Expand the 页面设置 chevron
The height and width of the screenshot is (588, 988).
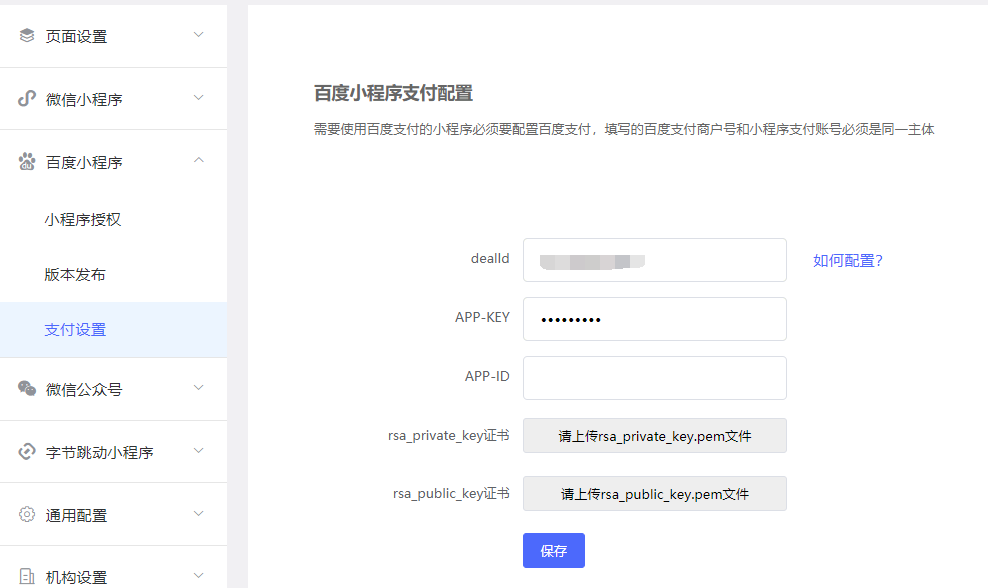198,35
